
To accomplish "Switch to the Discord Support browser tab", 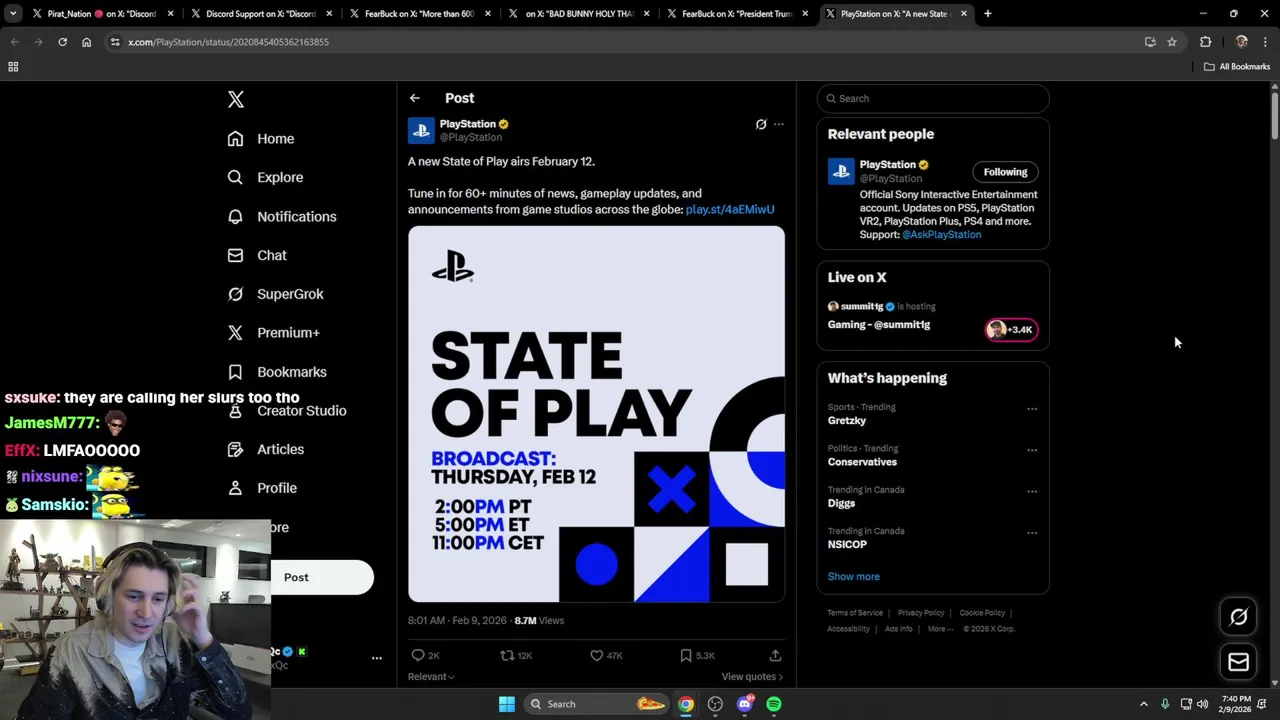I will pos(260,14).
